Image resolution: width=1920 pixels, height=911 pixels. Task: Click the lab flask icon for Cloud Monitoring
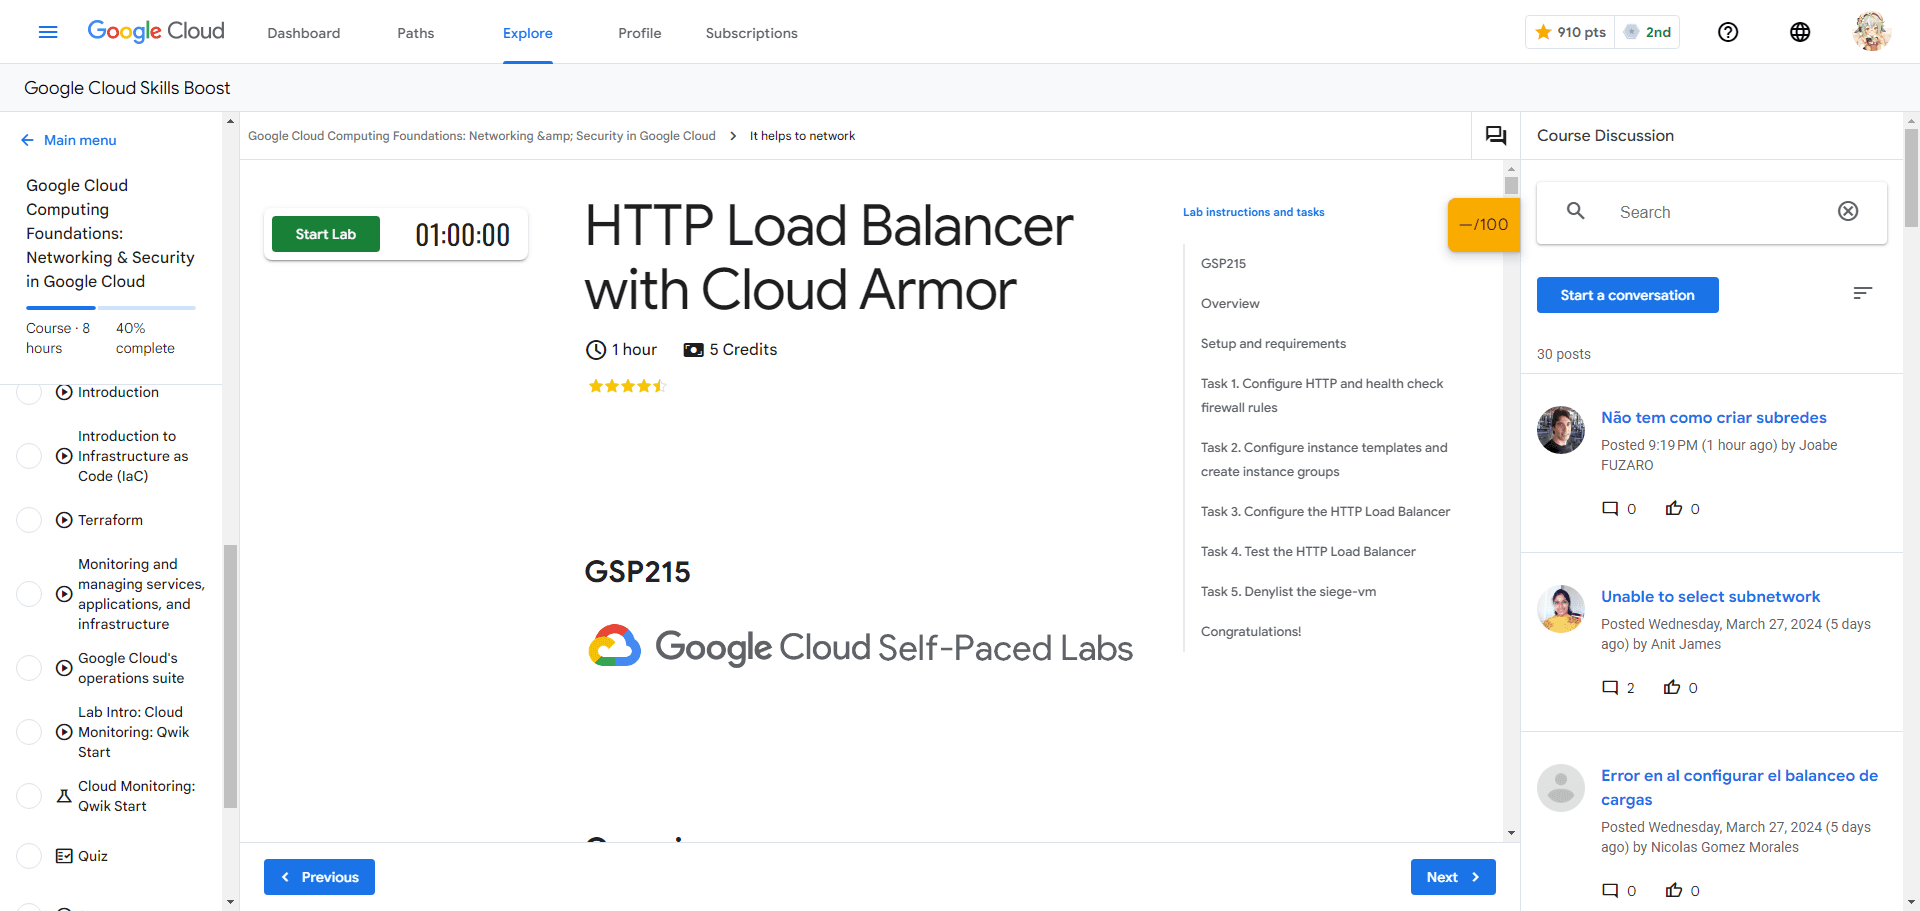(64, 796)
